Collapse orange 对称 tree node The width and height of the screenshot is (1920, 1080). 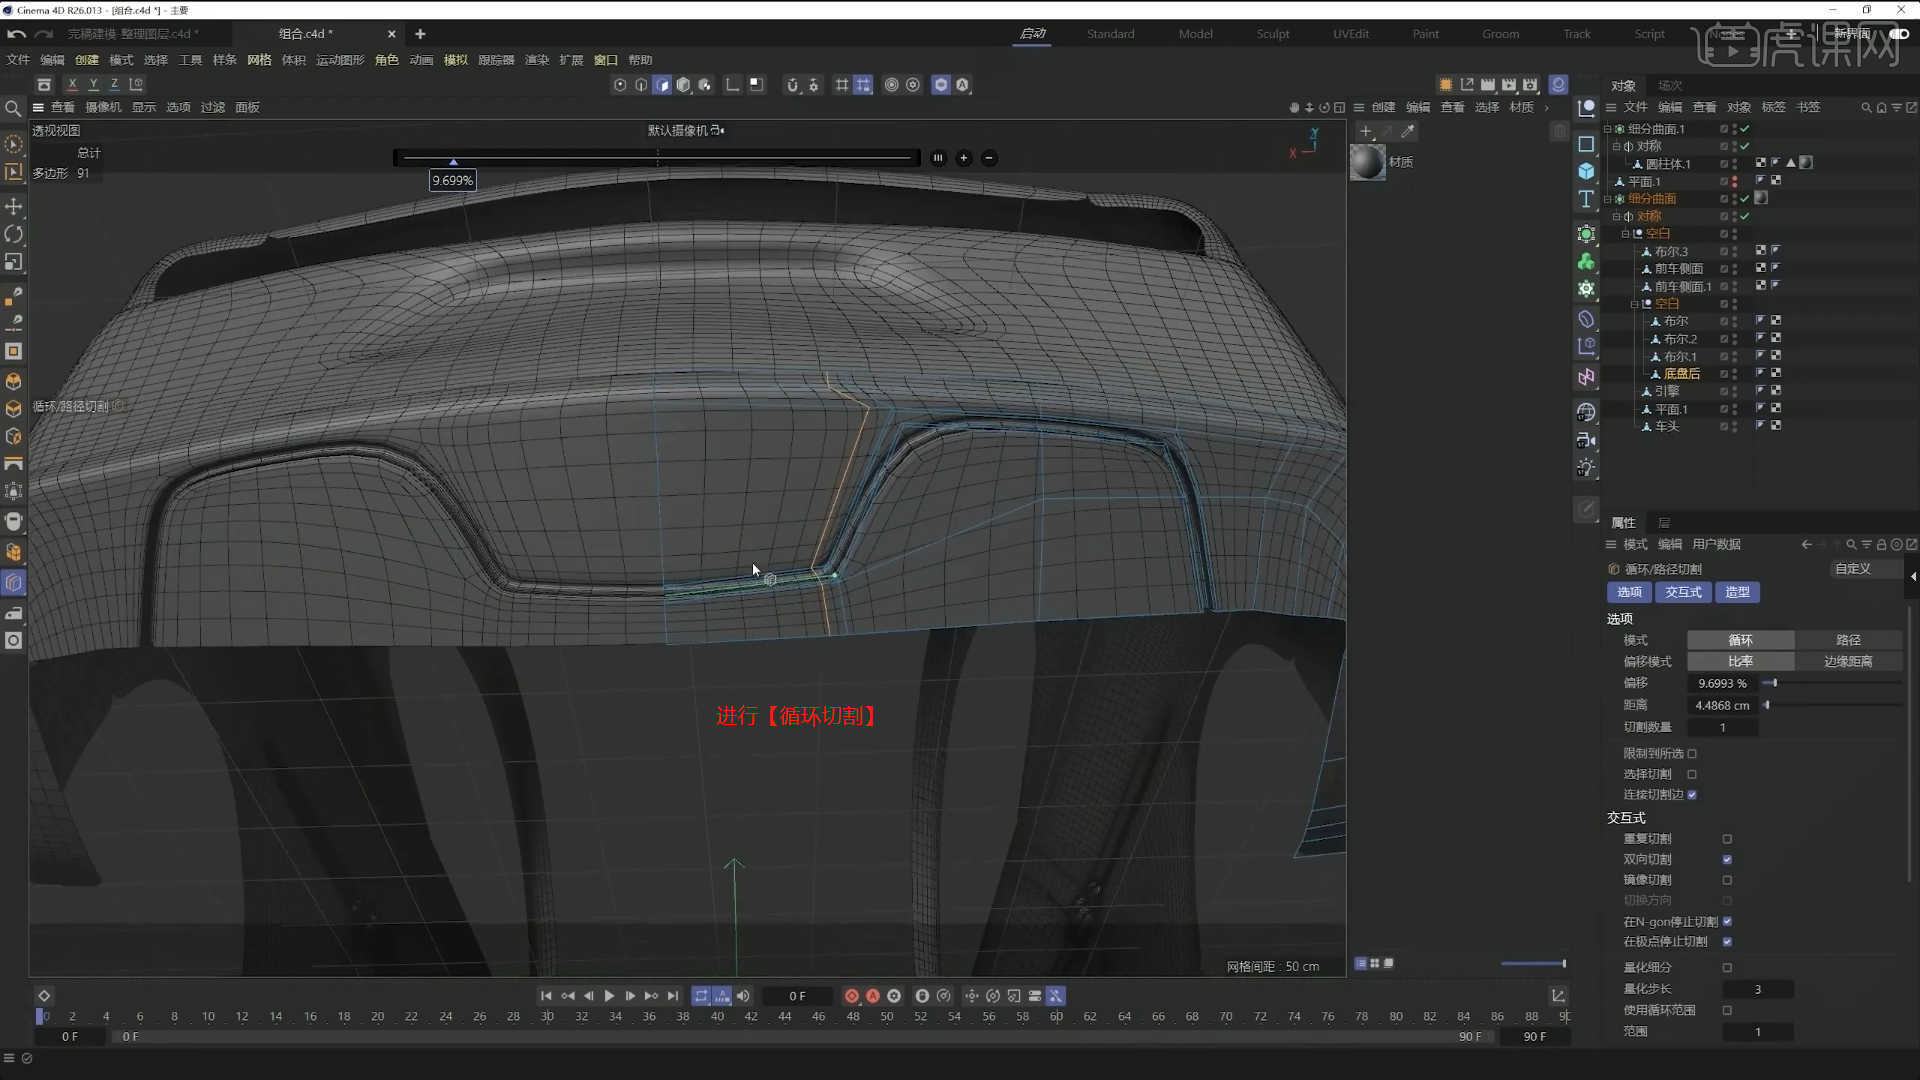(x=1616, y=216)
